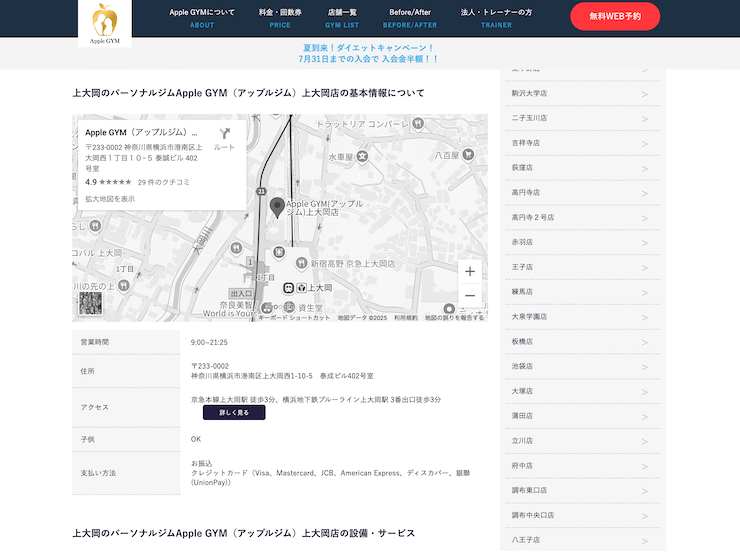Open 拡大地図を表示 link on the map
Viewport: 740px width, 554px height.
pyautogui.click(x=110, y=199)
